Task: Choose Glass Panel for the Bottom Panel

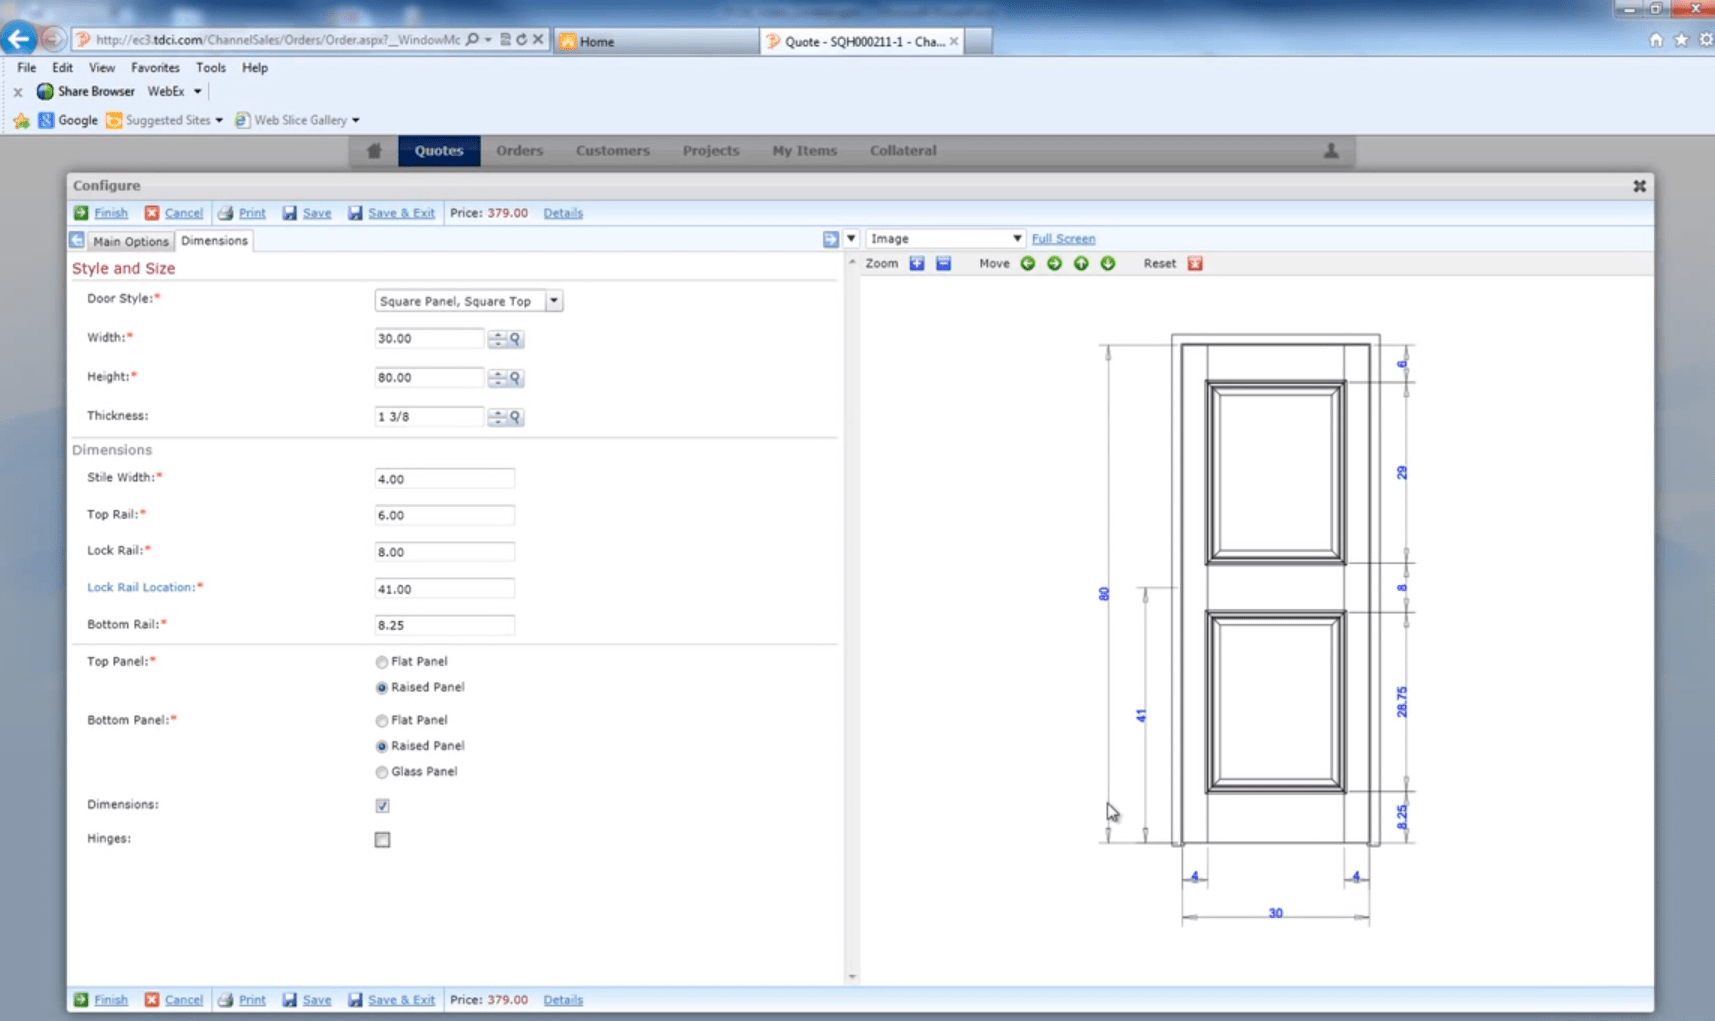Action: [382, 772]
